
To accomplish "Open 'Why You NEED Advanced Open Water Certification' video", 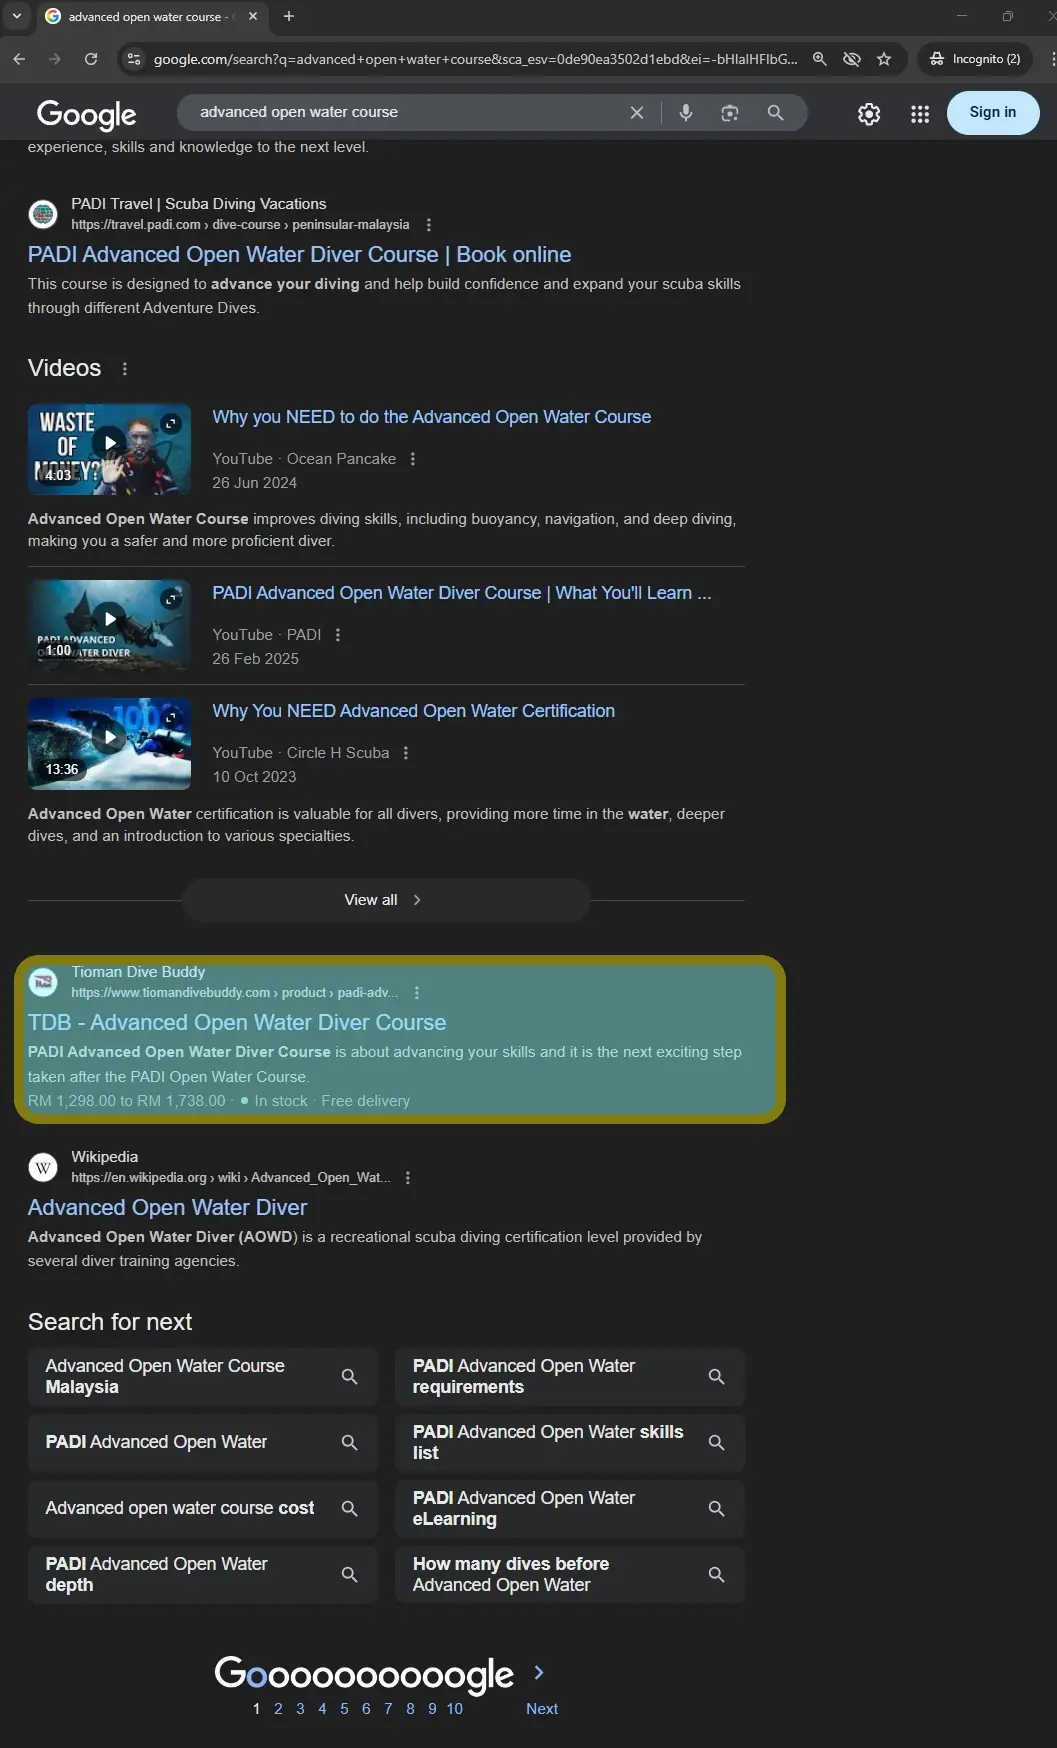I will [x=413, y=711].
